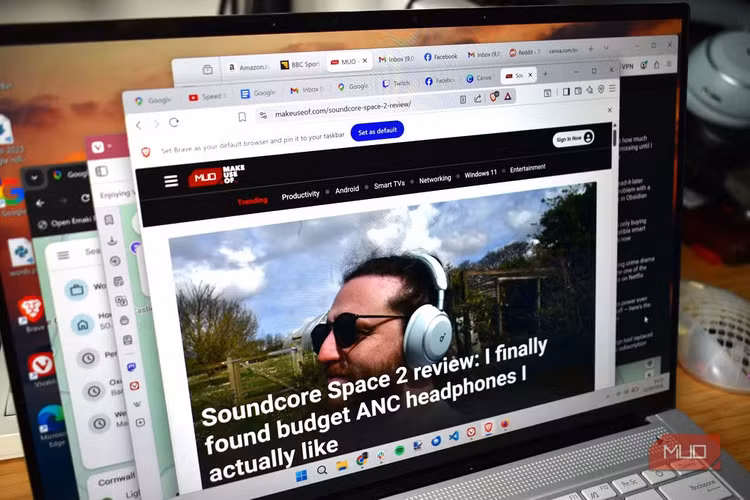Click the VPN badge in back window

[627, 67]
